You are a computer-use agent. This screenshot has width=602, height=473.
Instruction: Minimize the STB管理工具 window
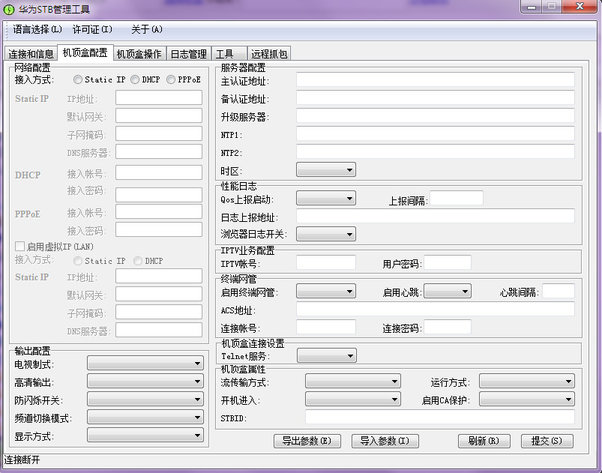pyautogui.click(x=532, y=7)
